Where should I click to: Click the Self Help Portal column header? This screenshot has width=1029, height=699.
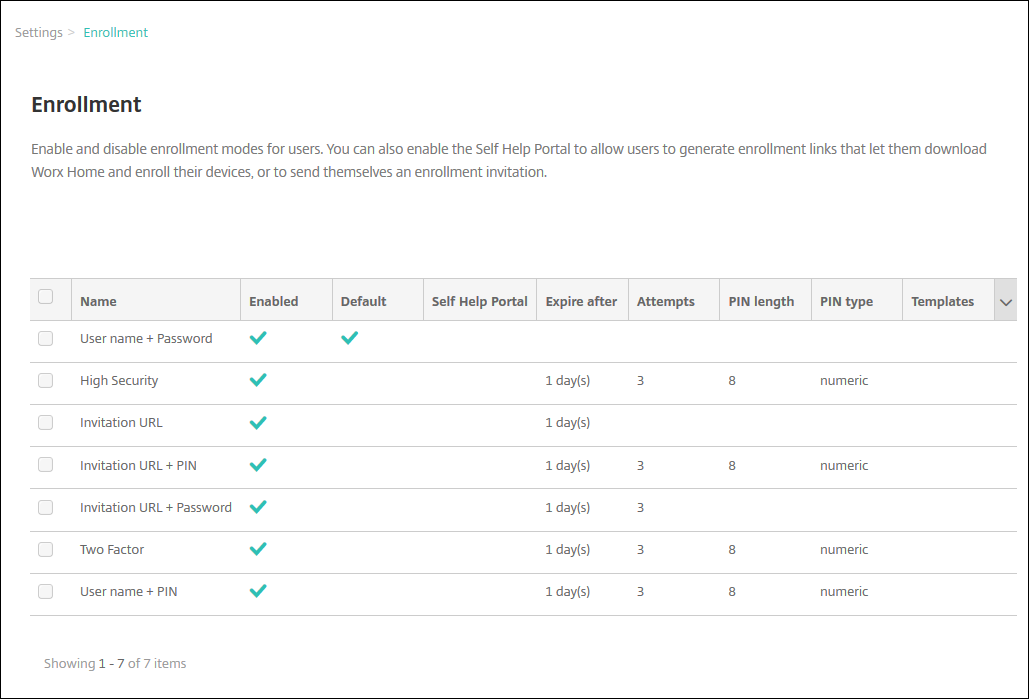point(479,301)
